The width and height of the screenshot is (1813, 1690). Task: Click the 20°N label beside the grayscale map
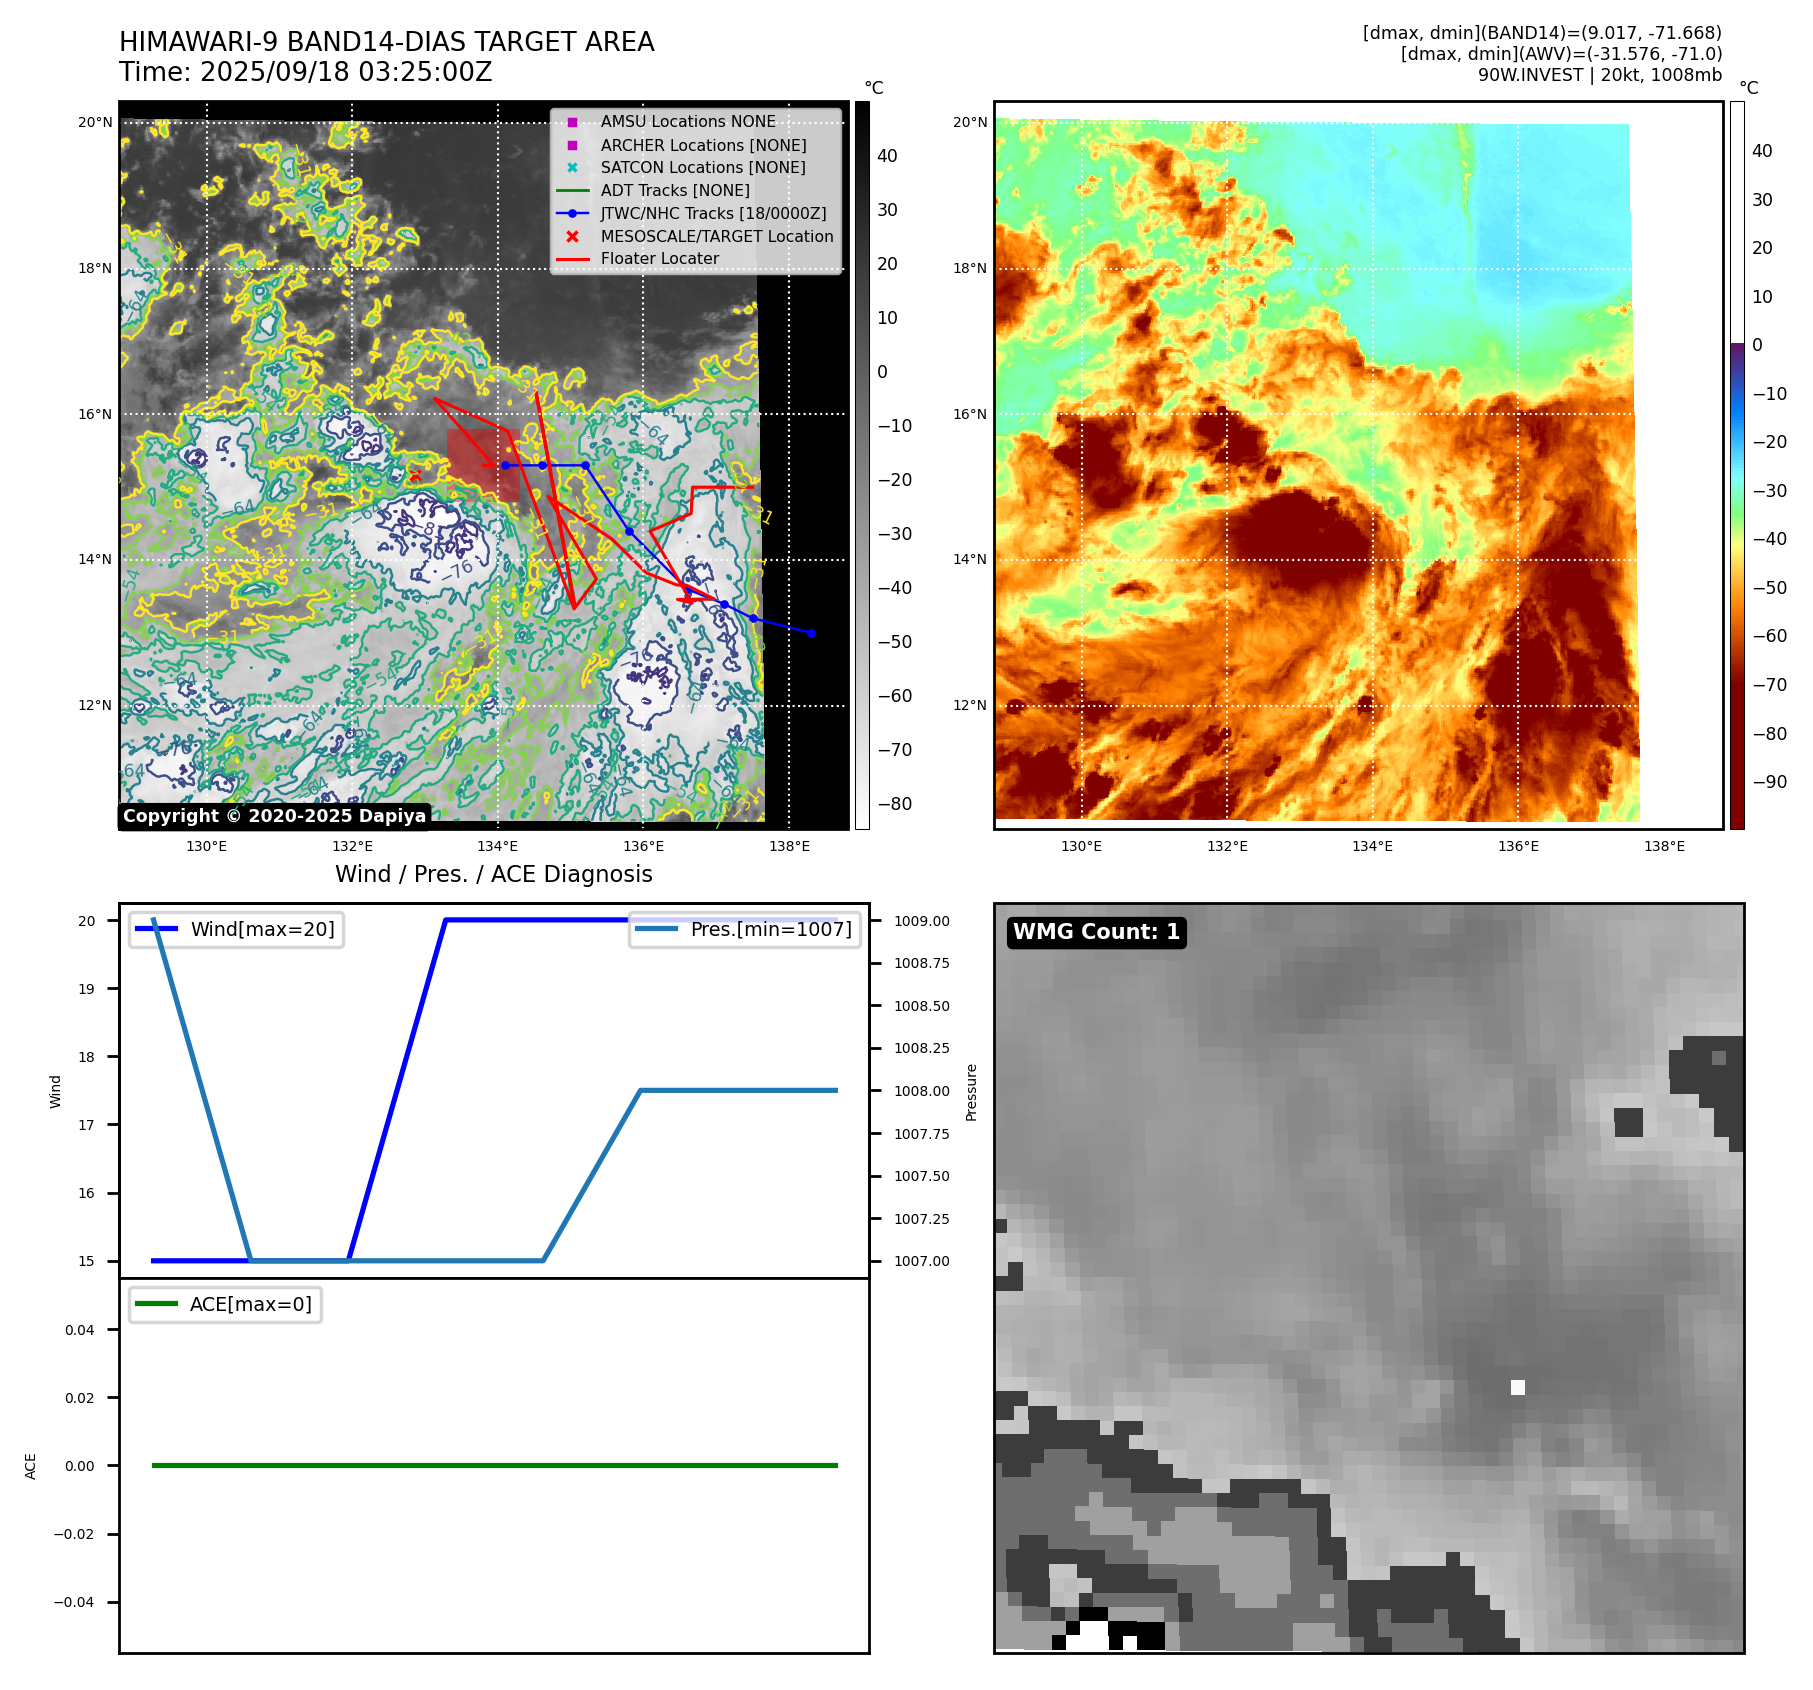(x=95, y=122)
